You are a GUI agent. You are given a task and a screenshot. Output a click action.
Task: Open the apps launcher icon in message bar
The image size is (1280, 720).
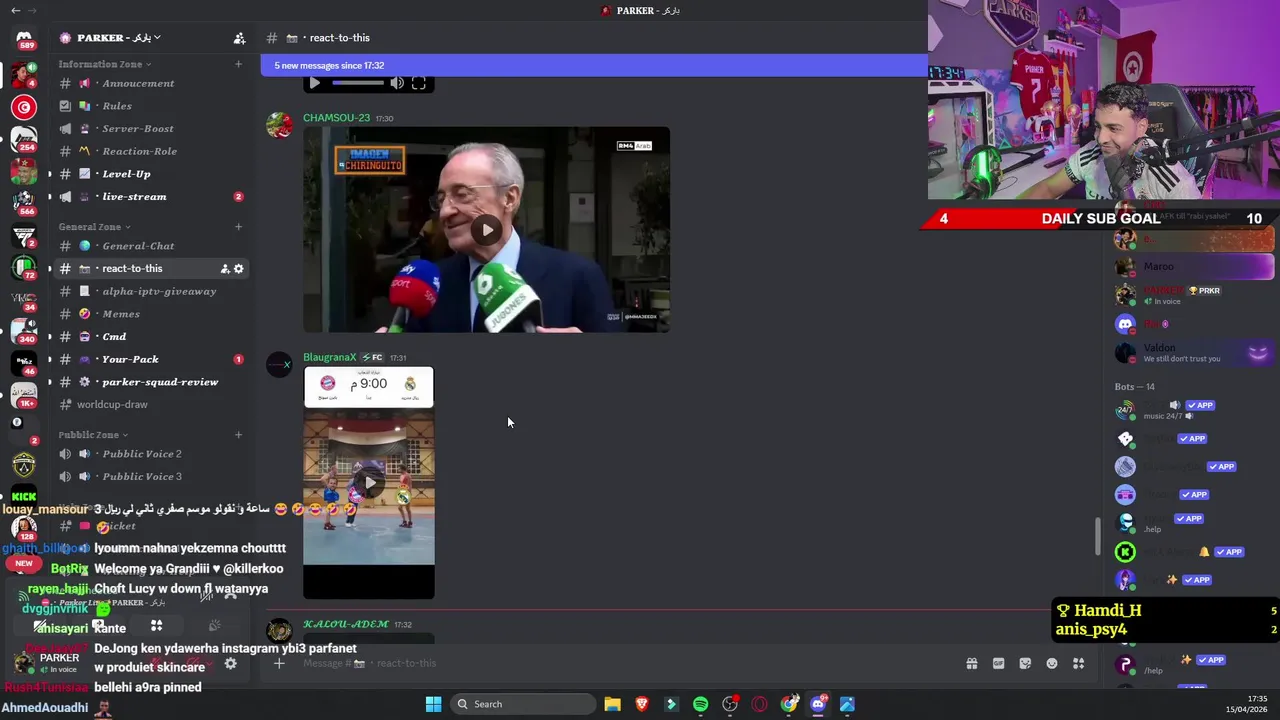coord(1078,663)
